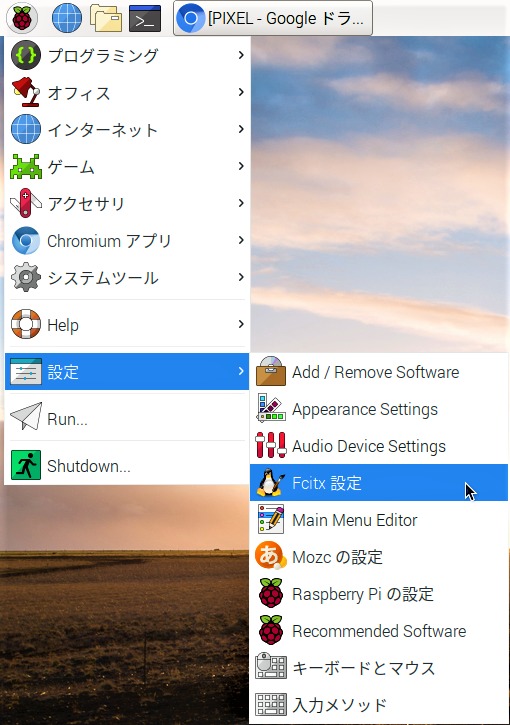Click the Add / Remove Software package icon
The image size is (510, 725).
270,371
